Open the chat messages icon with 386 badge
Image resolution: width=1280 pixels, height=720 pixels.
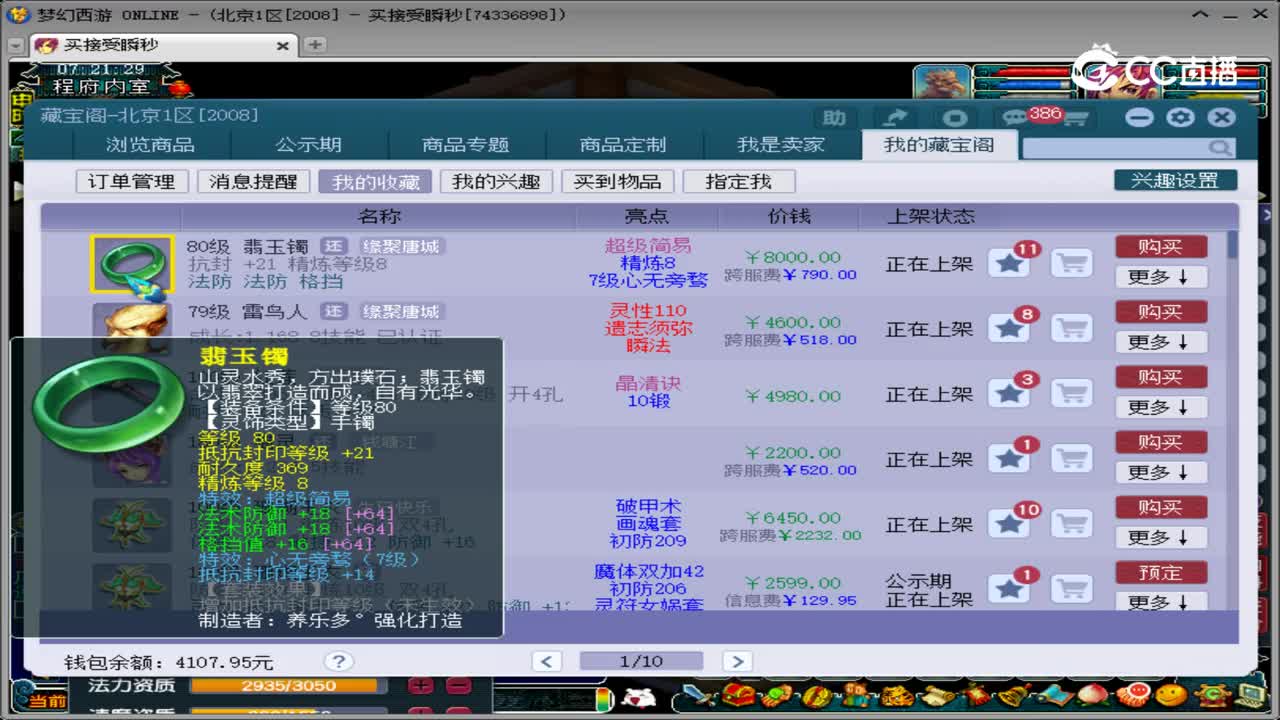1014,118
